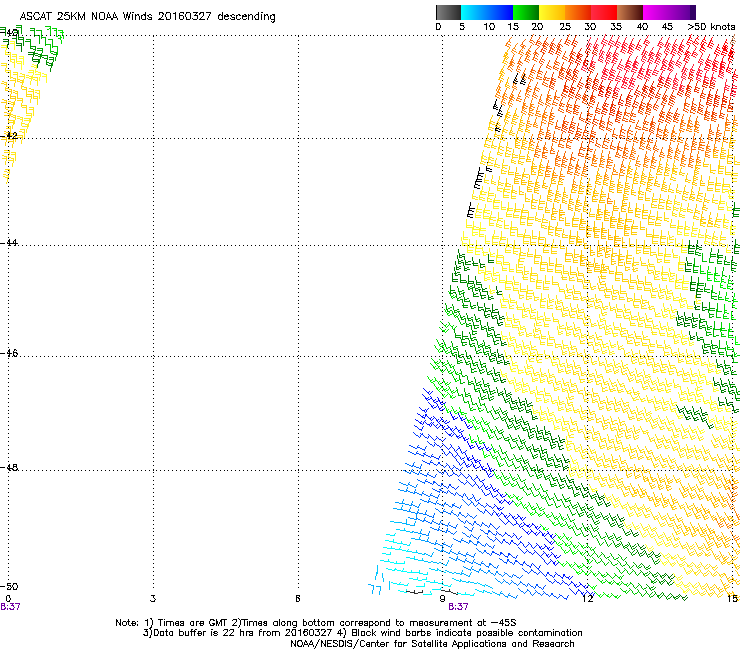This screenshot has height=650, width=740.
Task: Click the "-50" latitude axis label
Action: (9, 587)
